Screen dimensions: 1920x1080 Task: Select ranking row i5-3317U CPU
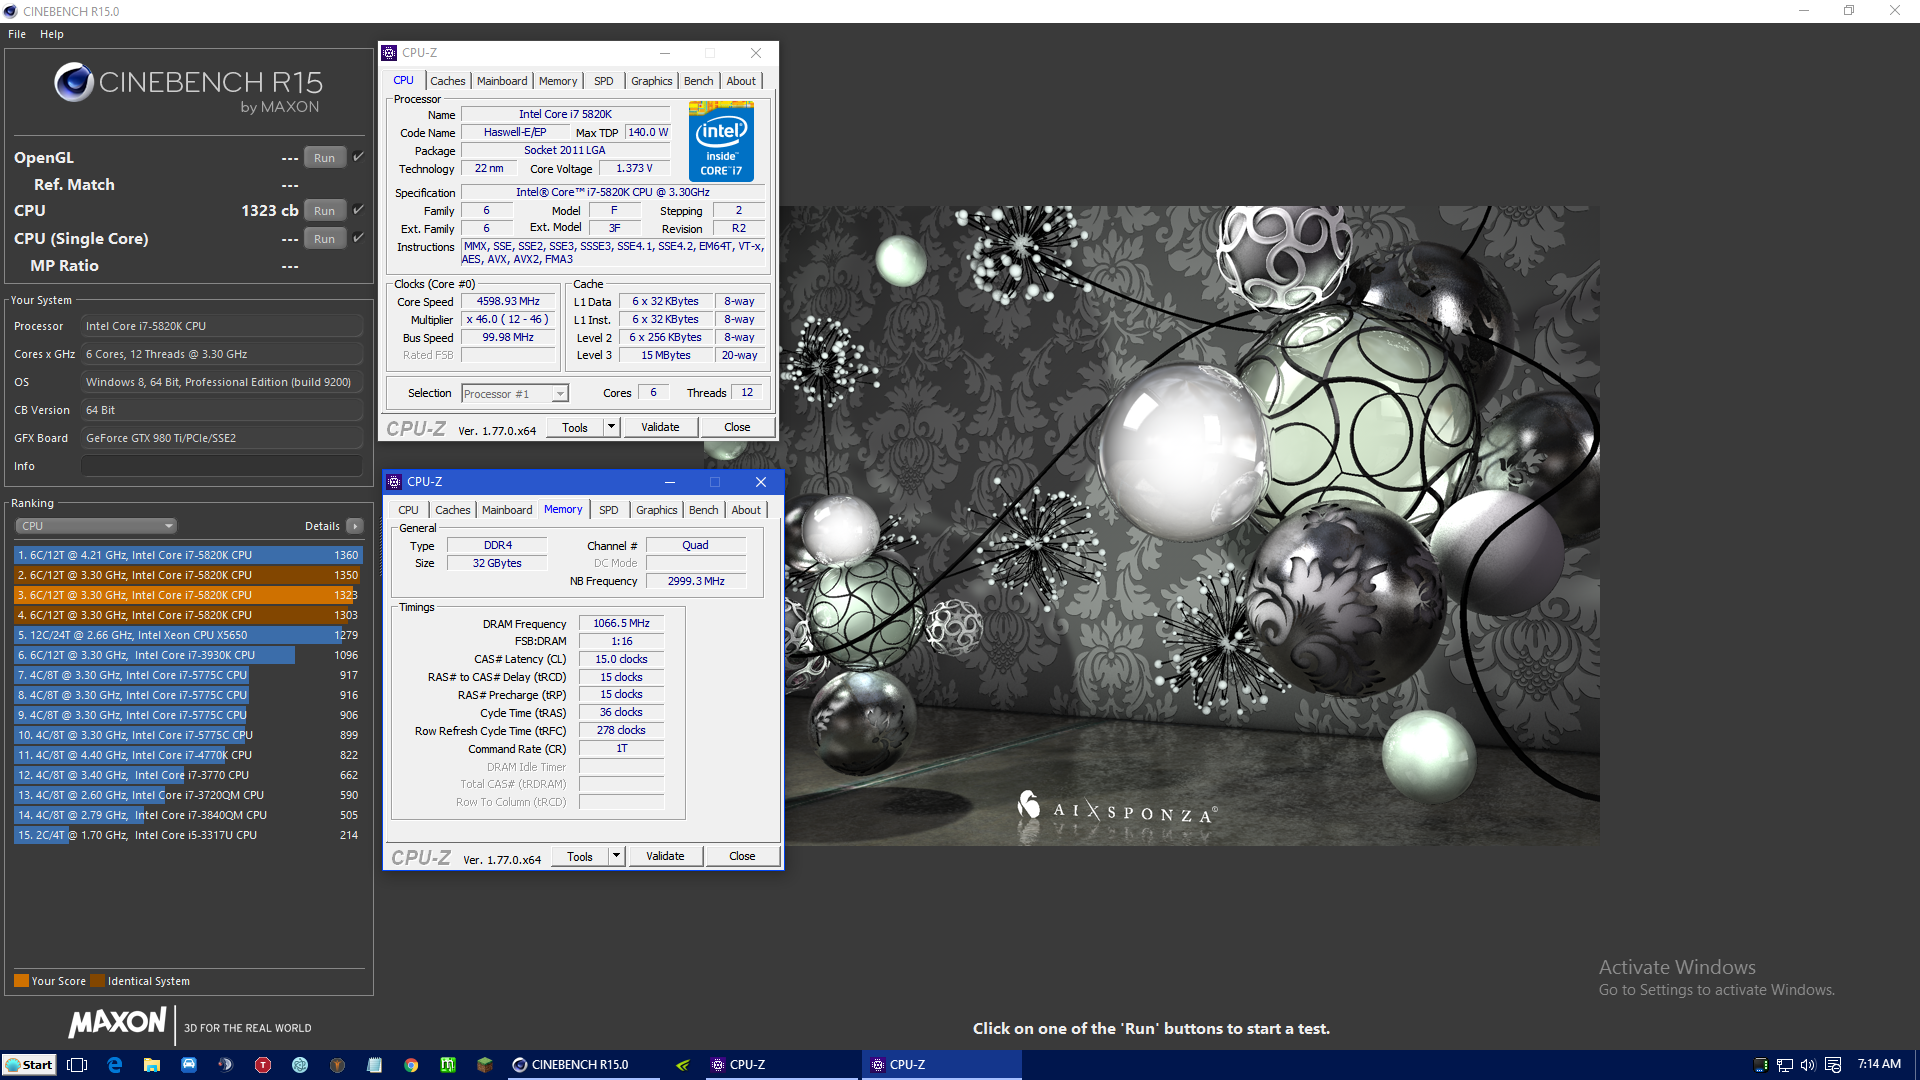pyautogui.click(x=188, y=835)
